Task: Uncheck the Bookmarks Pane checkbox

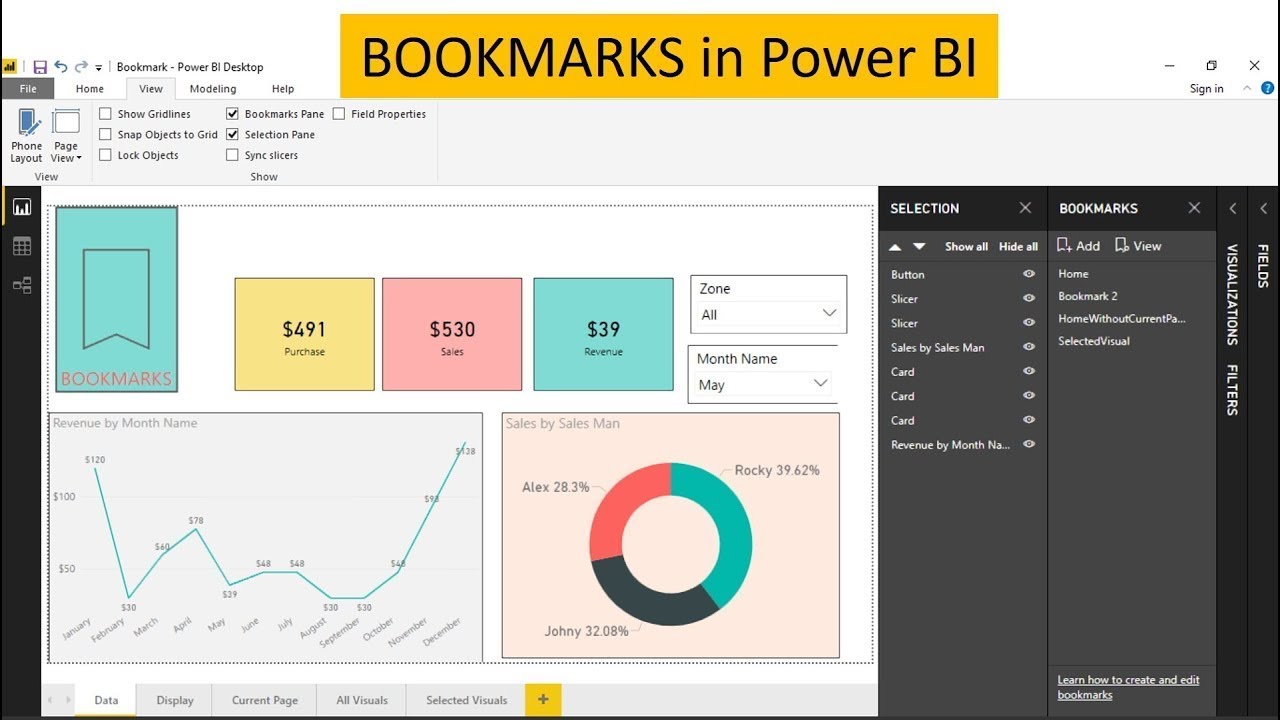Action: click(x=232, y=114)
